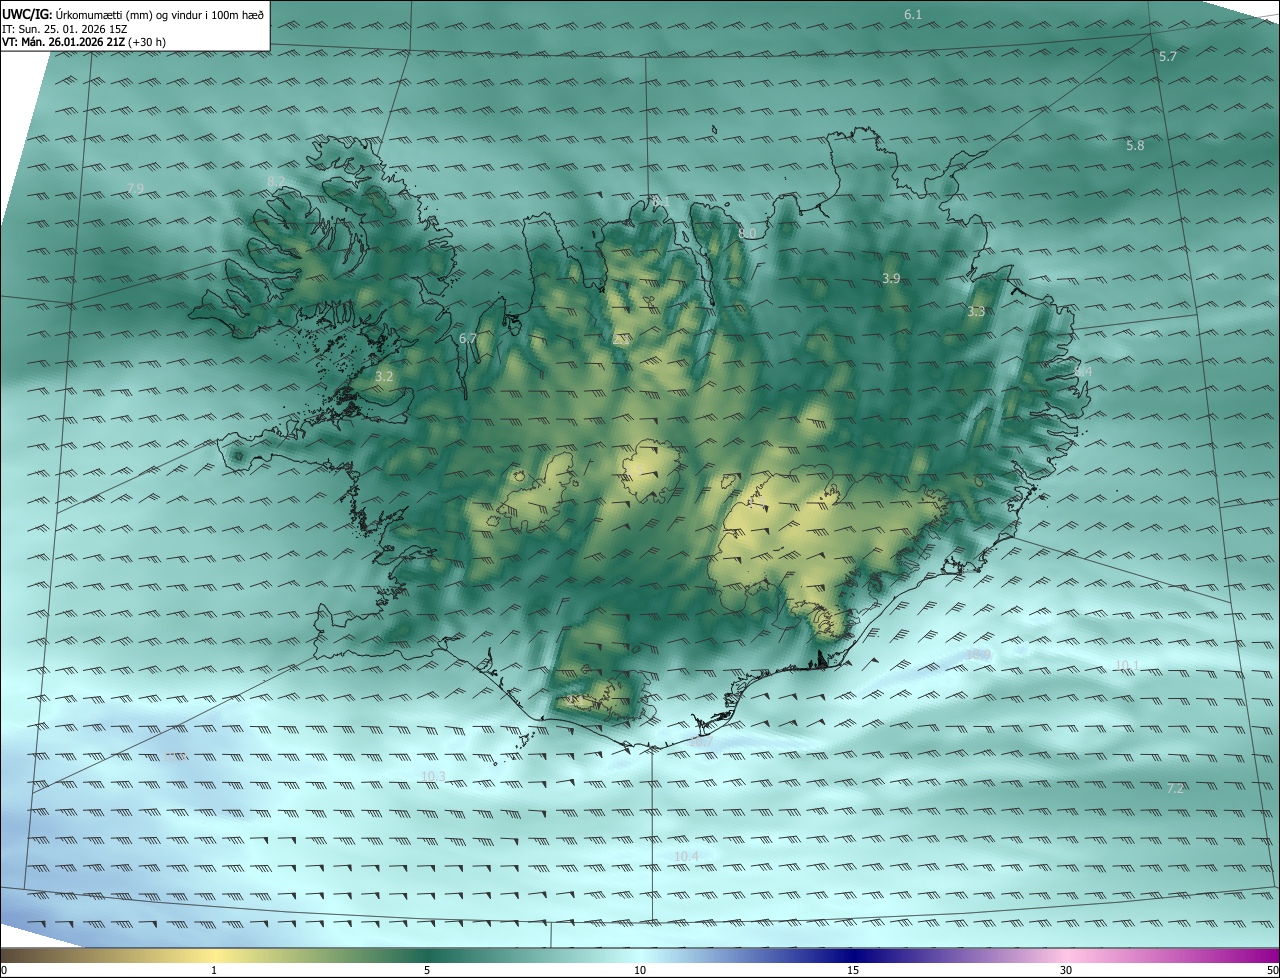Click the 50 tick on the color scale
1280x978 pixels.
1272,971
